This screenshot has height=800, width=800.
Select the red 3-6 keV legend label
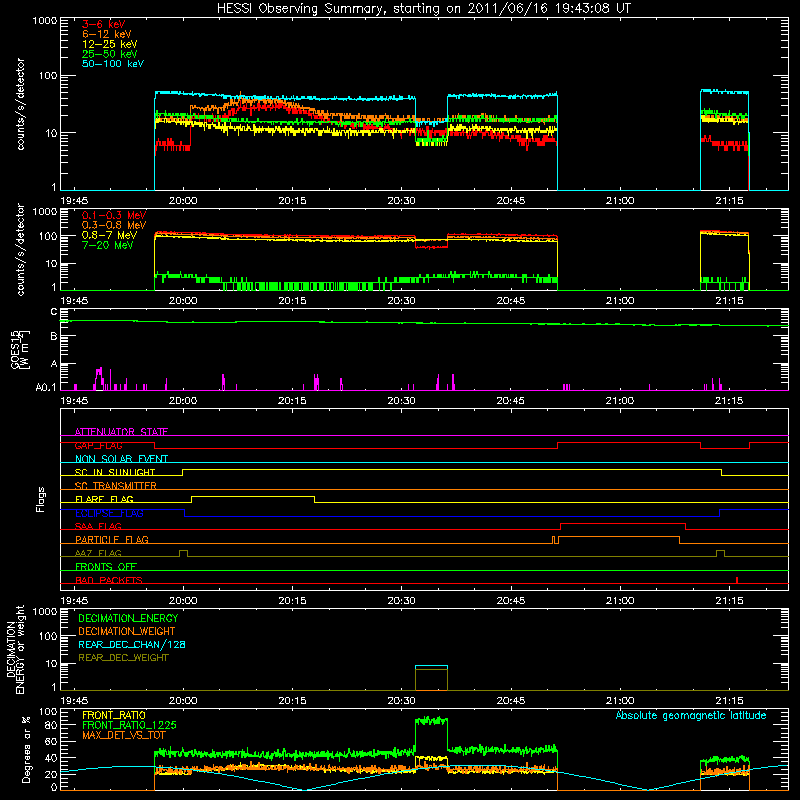point(104,24)
